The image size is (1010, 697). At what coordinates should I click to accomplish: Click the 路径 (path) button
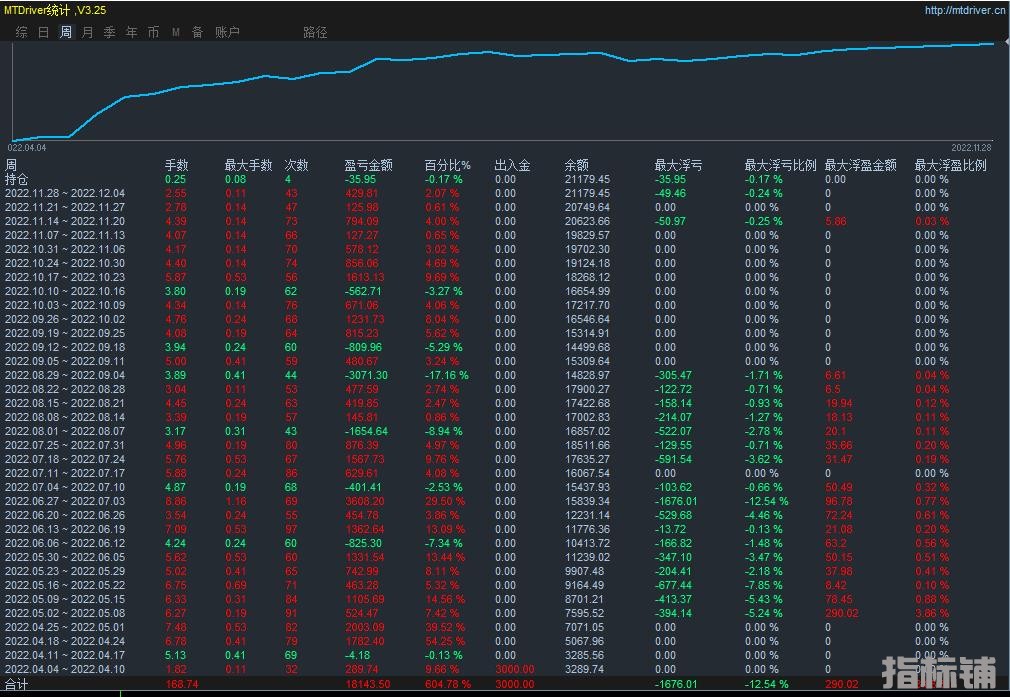click(315, 32)
